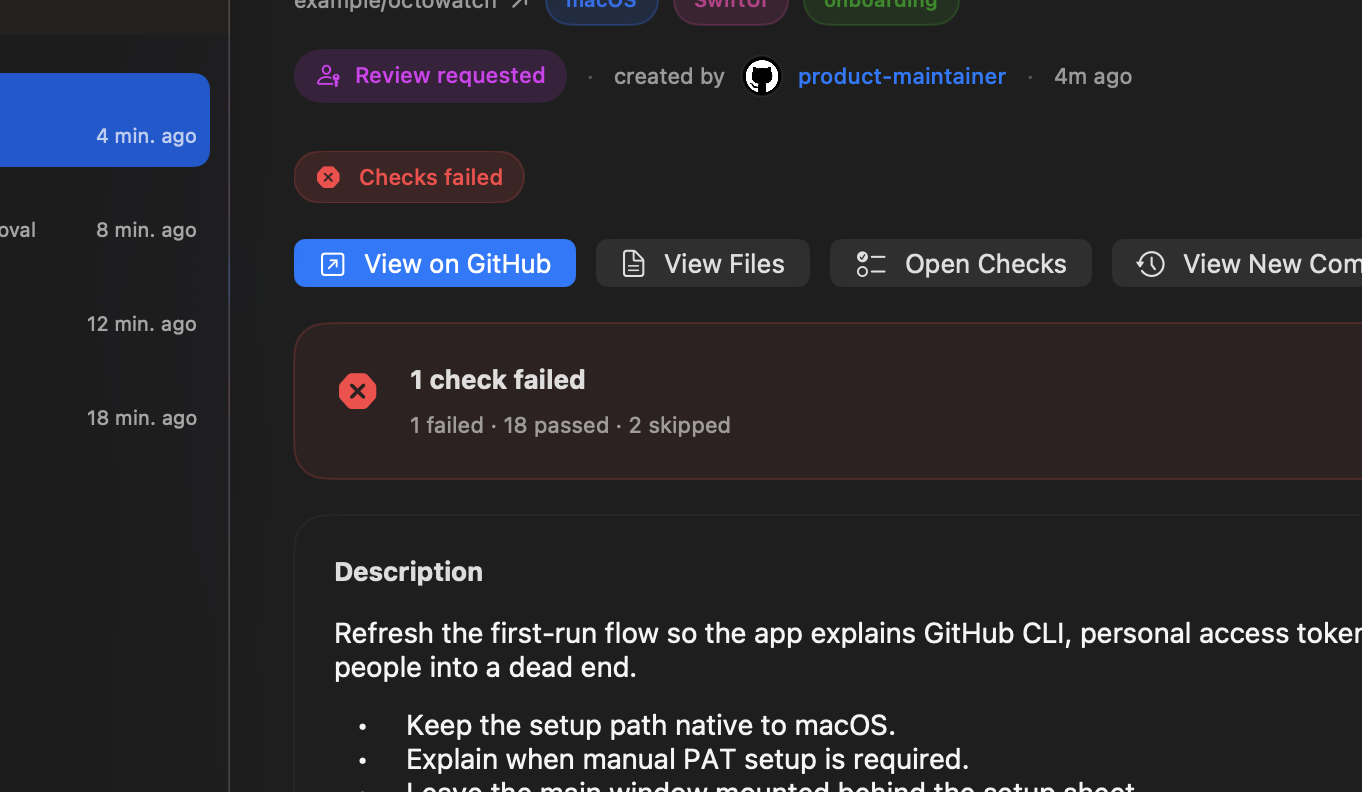Screen dimensions: 1362x792
Task: Click the arrow icon after example/octowatch
Action: click(x=519, y=3)
